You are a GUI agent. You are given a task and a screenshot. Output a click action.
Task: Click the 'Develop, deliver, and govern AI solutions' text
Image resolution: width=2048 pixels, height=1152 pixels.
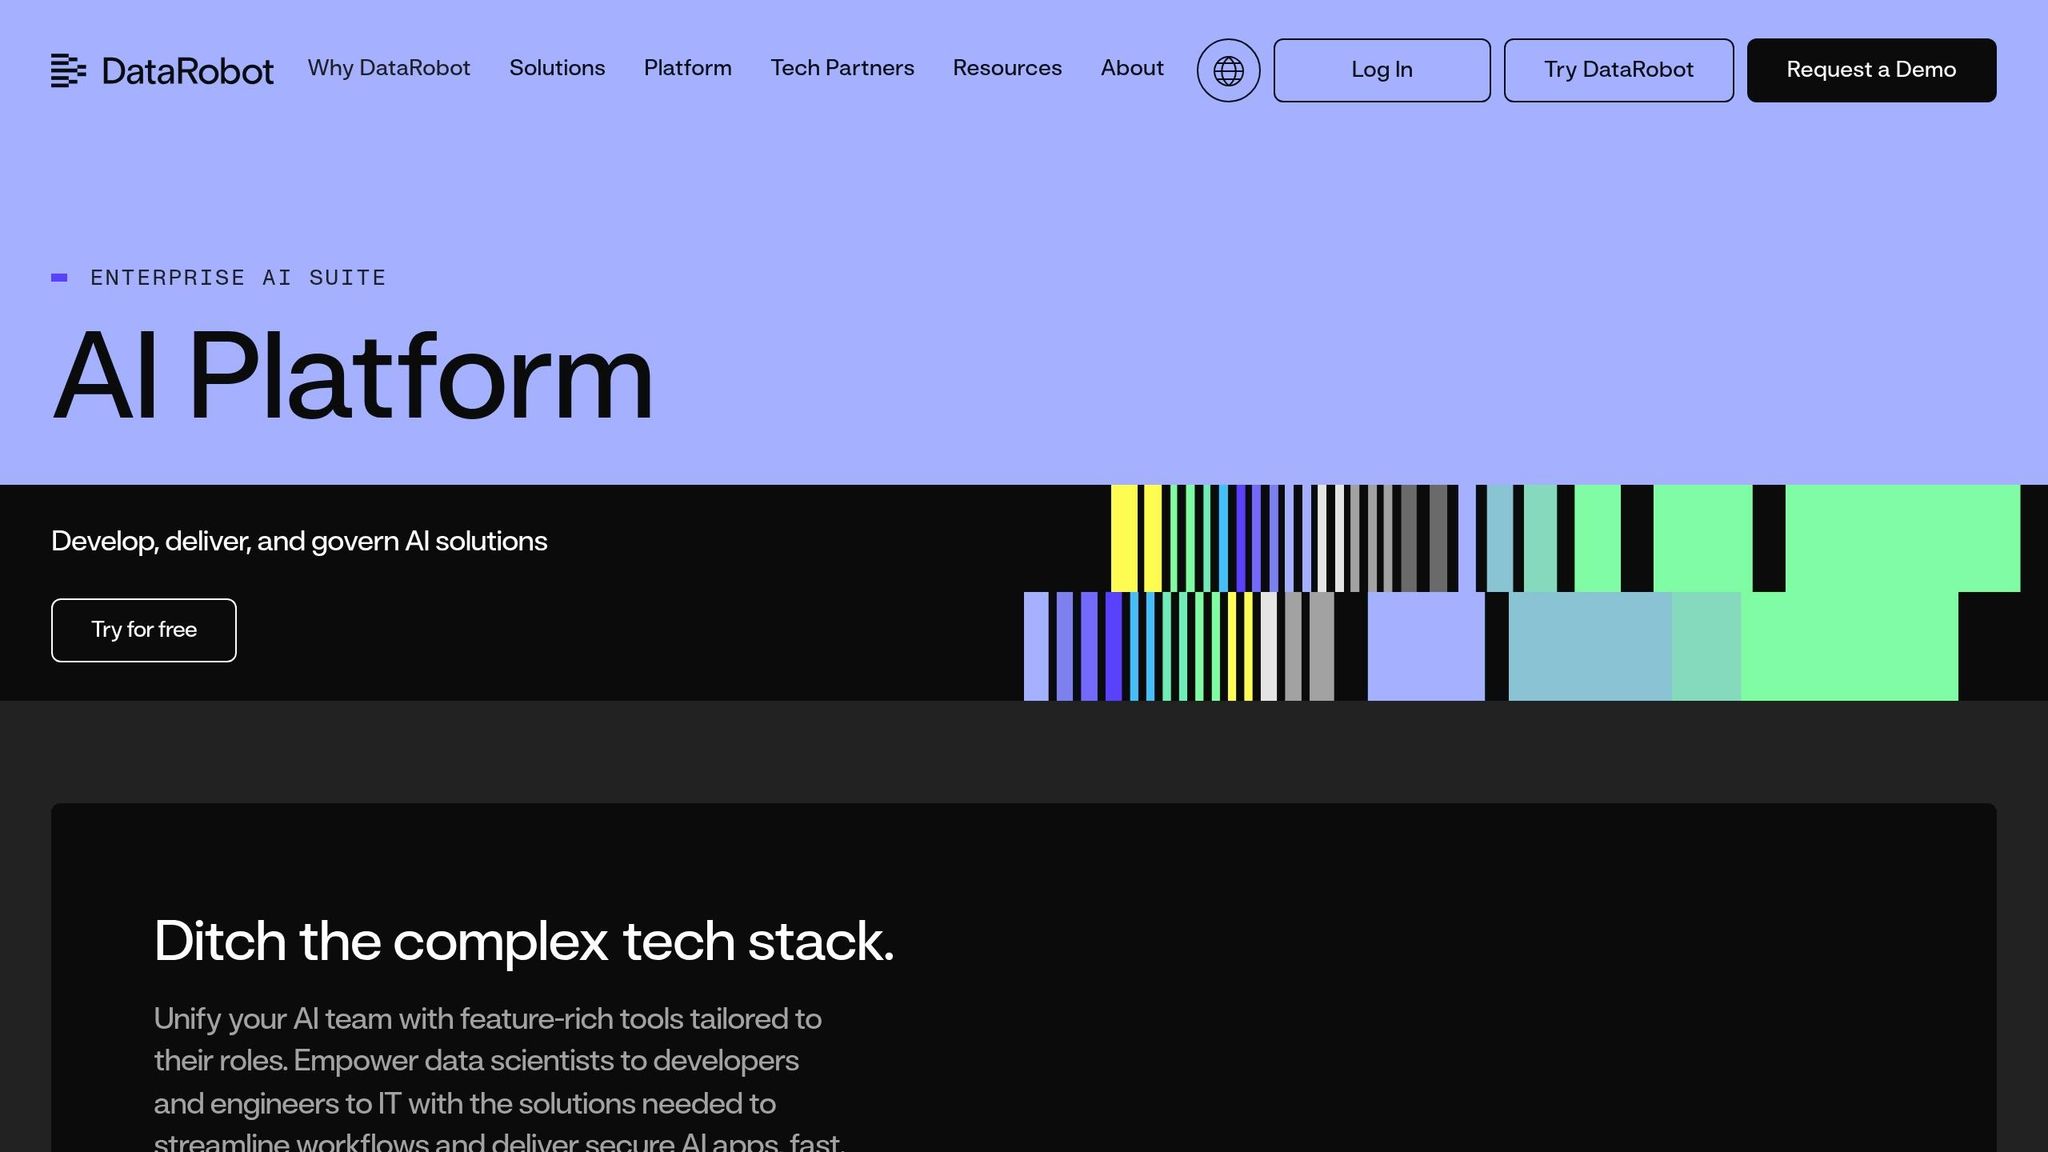coord(299,541)
